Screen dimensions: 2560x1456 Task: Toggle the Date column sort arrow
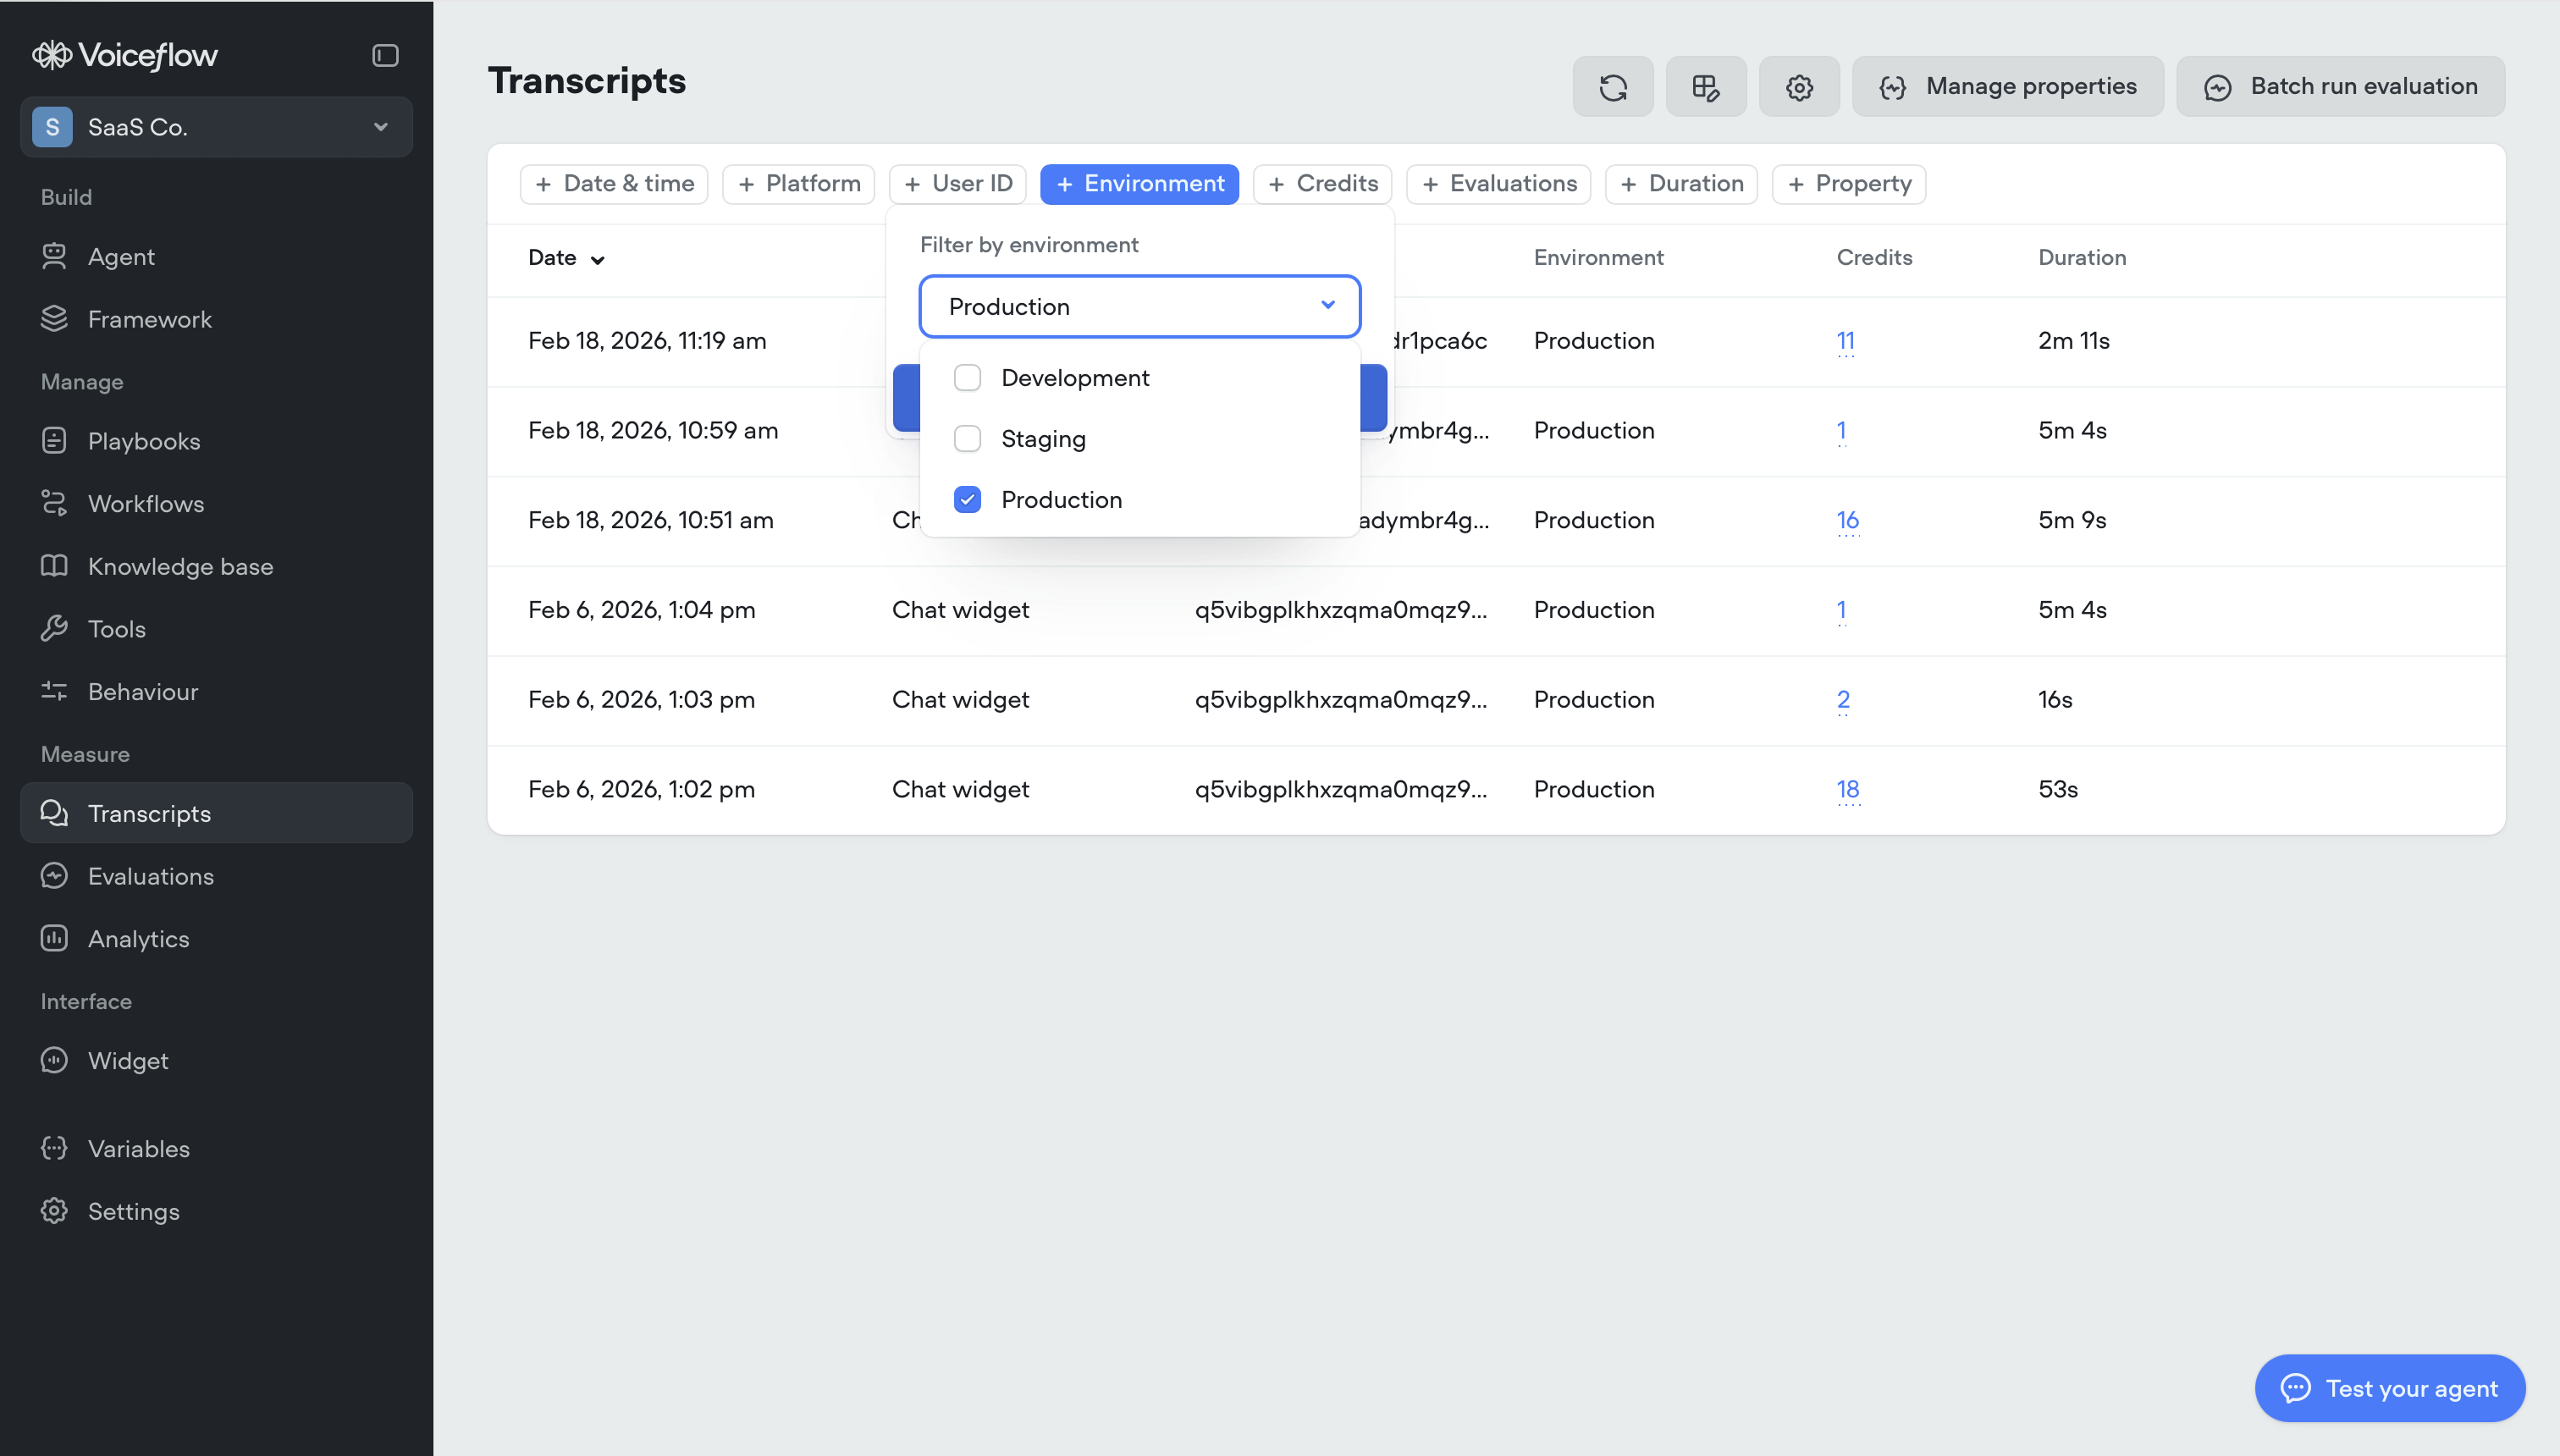tap(598, 260)
